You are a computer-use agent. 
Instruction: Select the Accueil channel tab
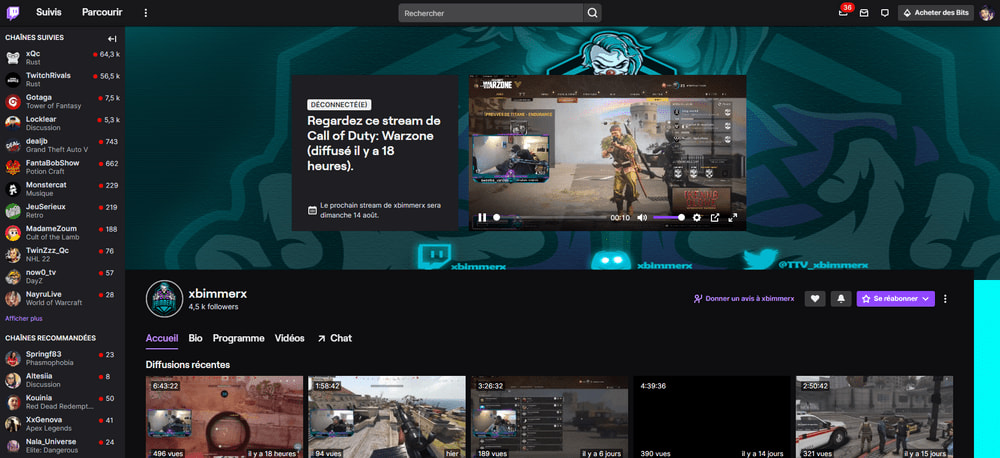tap(162, 338)
